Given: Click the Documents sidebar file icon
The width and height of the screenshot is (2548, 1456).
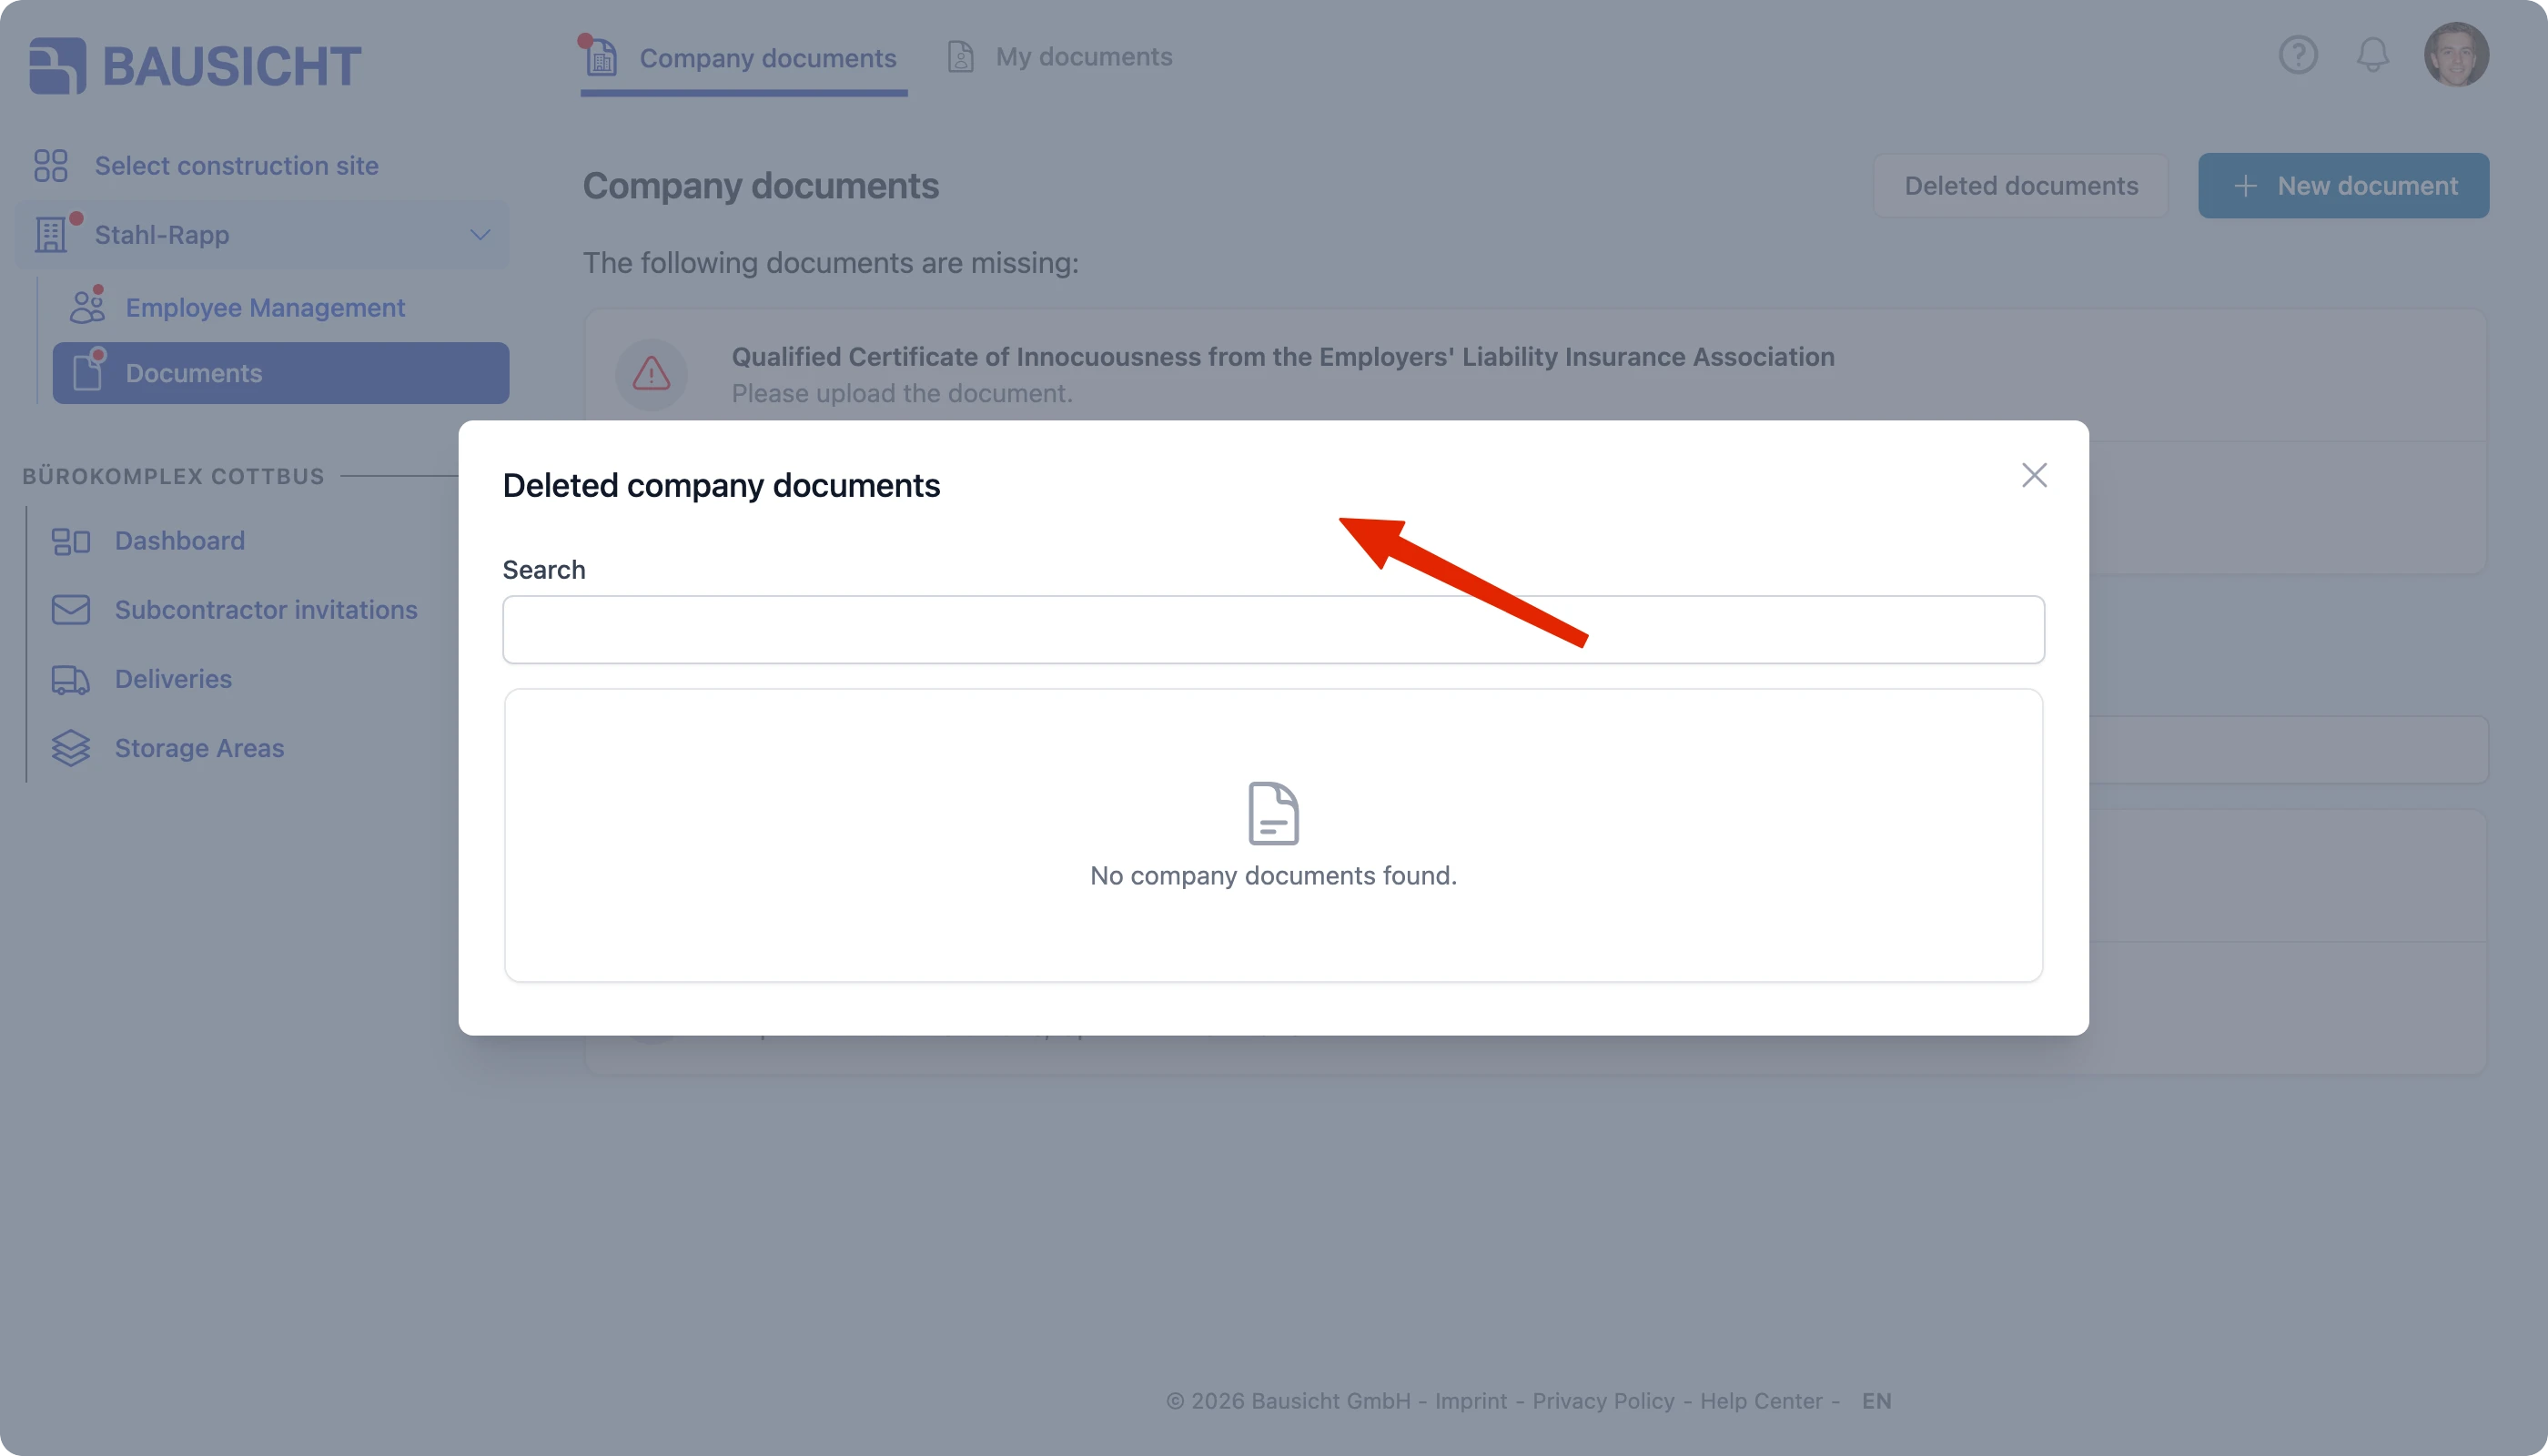Looking at the screenshot, I should pos(88,373).
